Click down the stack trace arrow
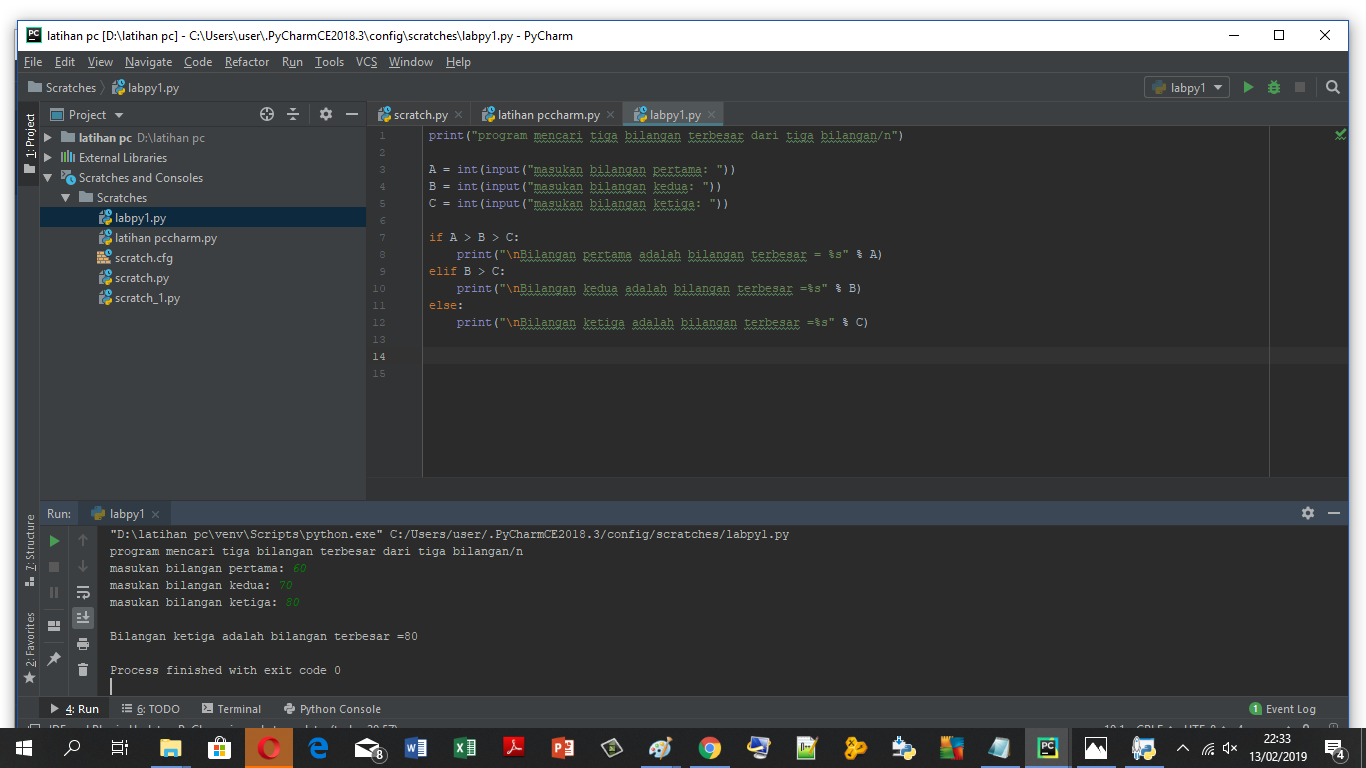The height and width of the screenshot is (768, 1366). [83, 566]
